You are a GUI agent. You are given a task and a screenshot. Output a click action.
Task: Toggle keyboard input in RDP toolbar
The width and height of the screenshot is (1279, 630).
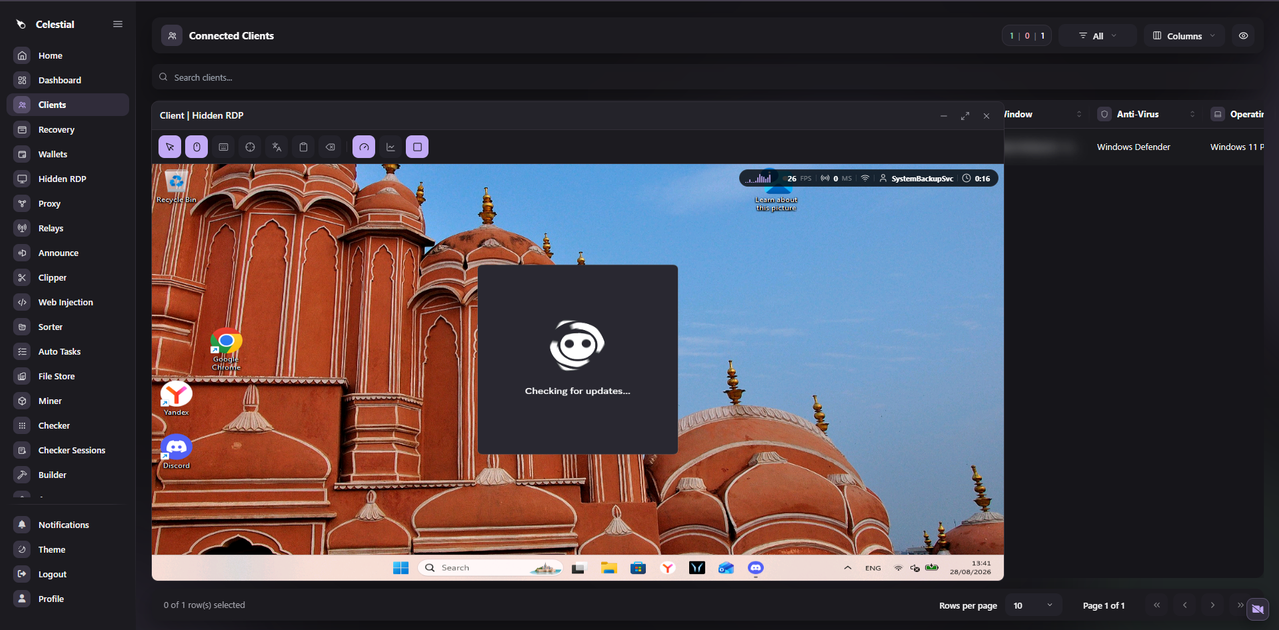(x=223, y=147)
